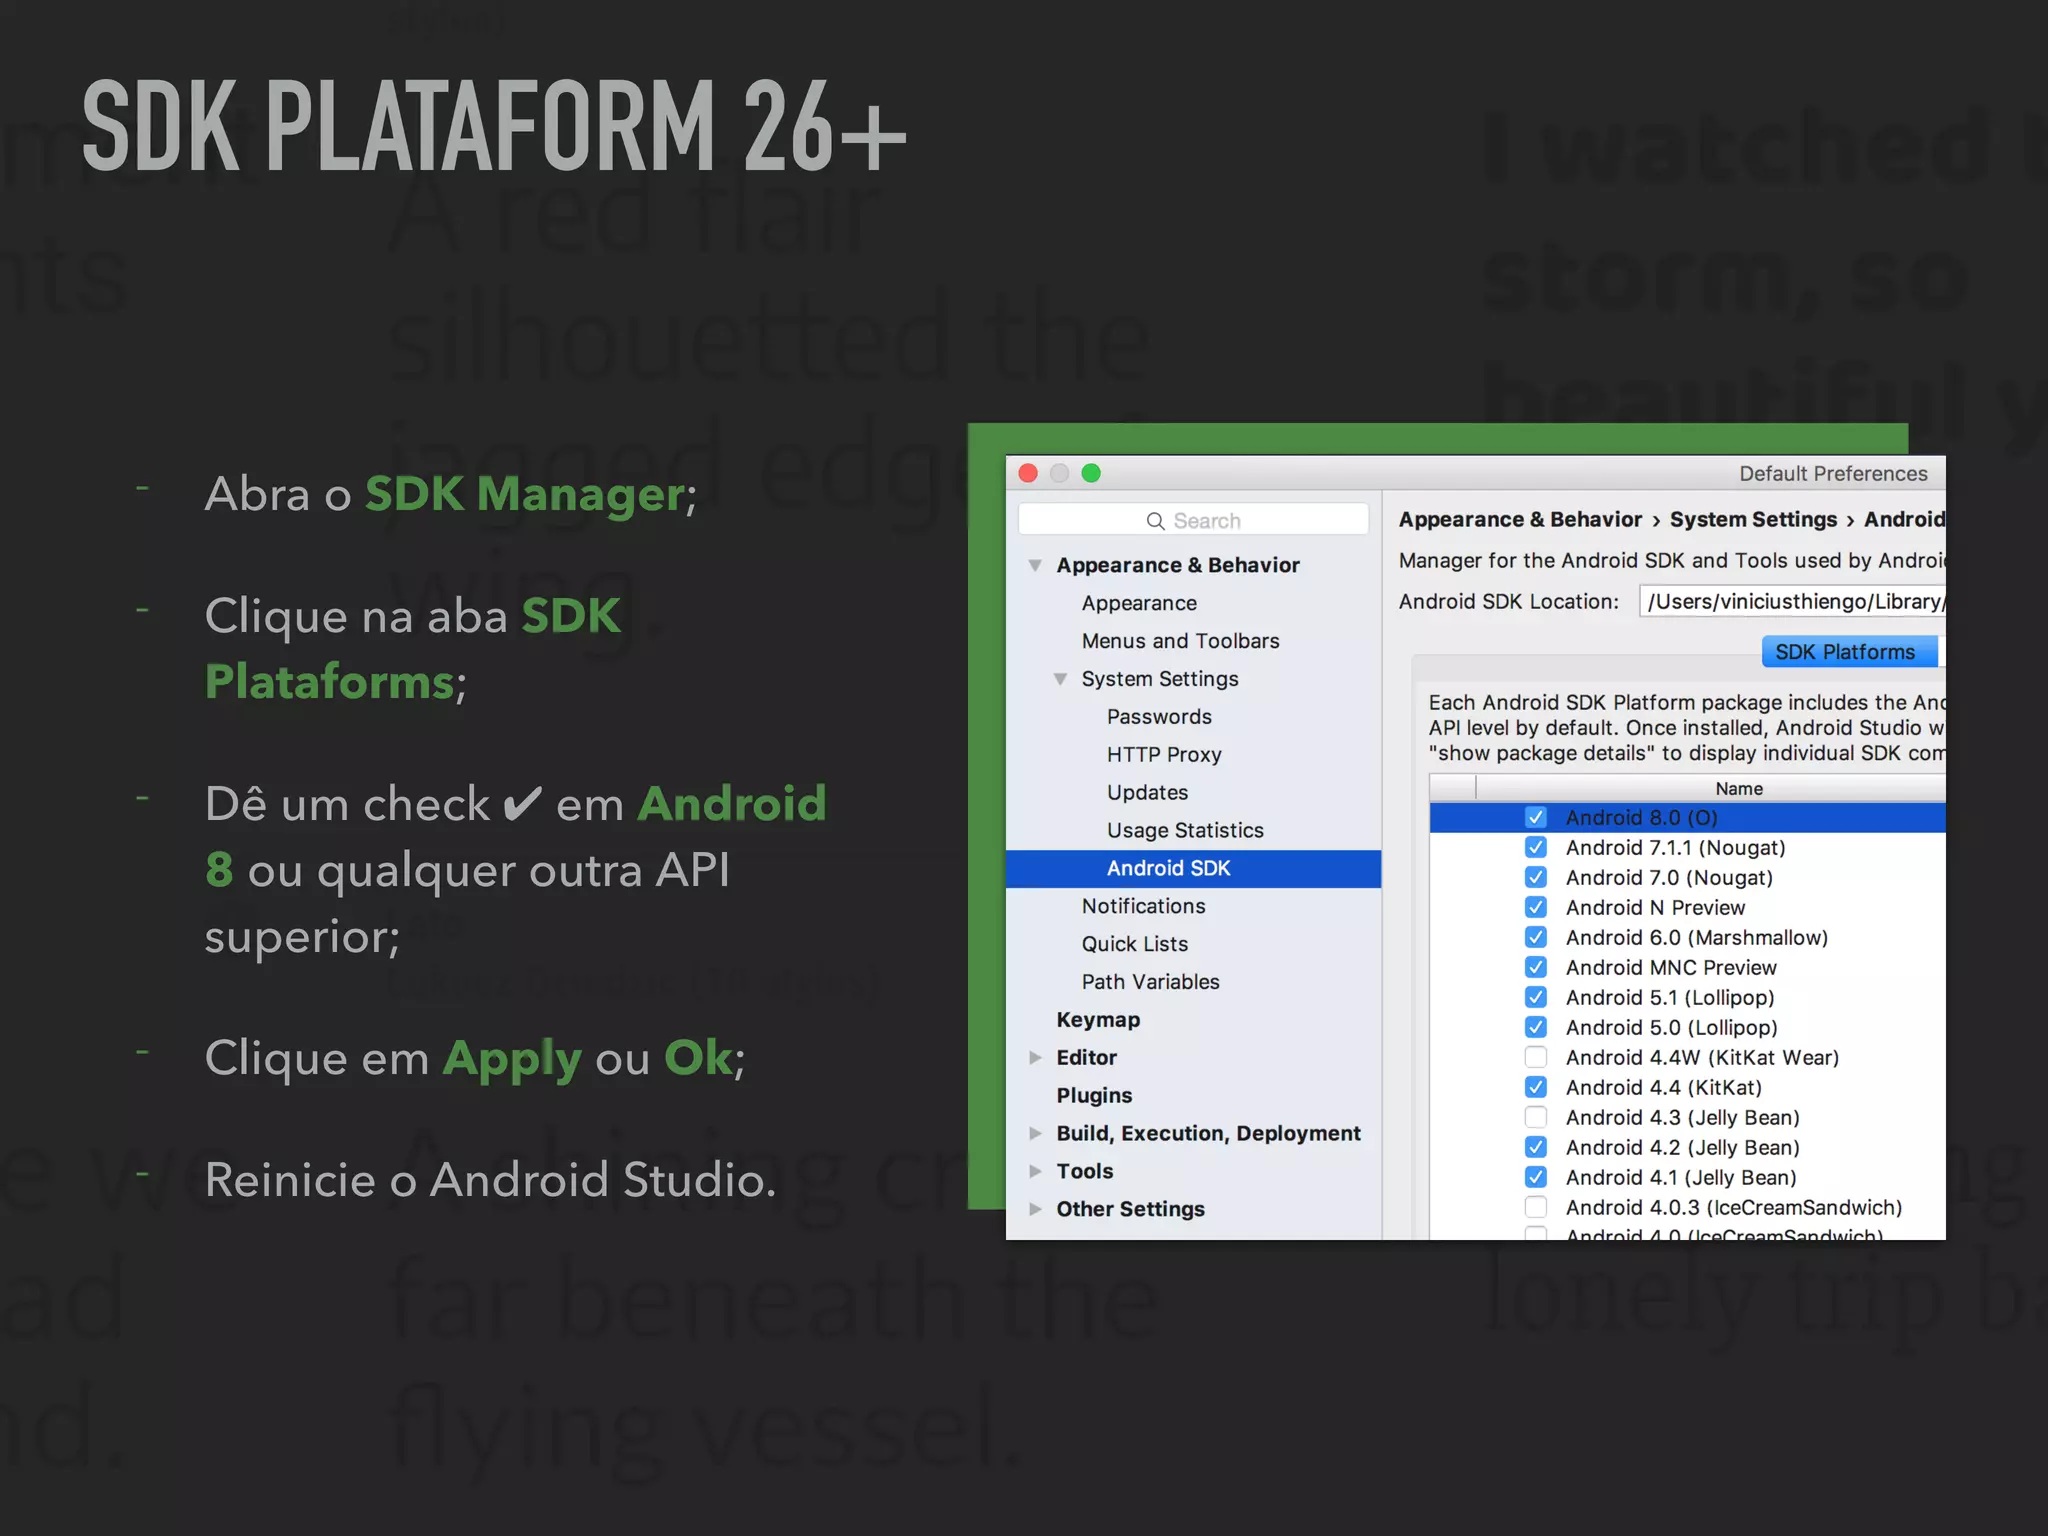Select the Updates settings item
This screenshot has height=1536, width=2048.
(1147, 793)
